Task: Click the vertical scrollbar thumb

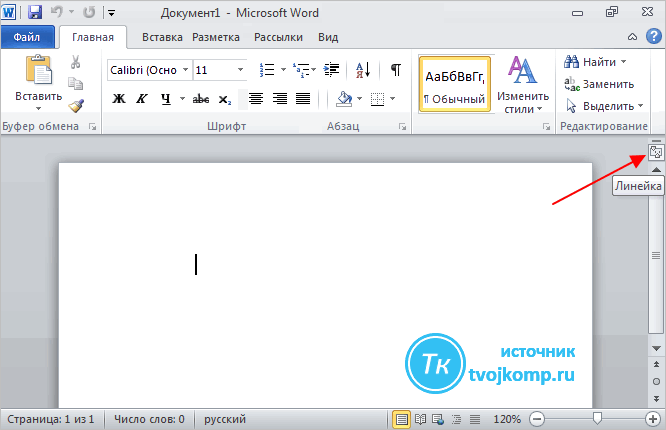Action: coord(656,255)
